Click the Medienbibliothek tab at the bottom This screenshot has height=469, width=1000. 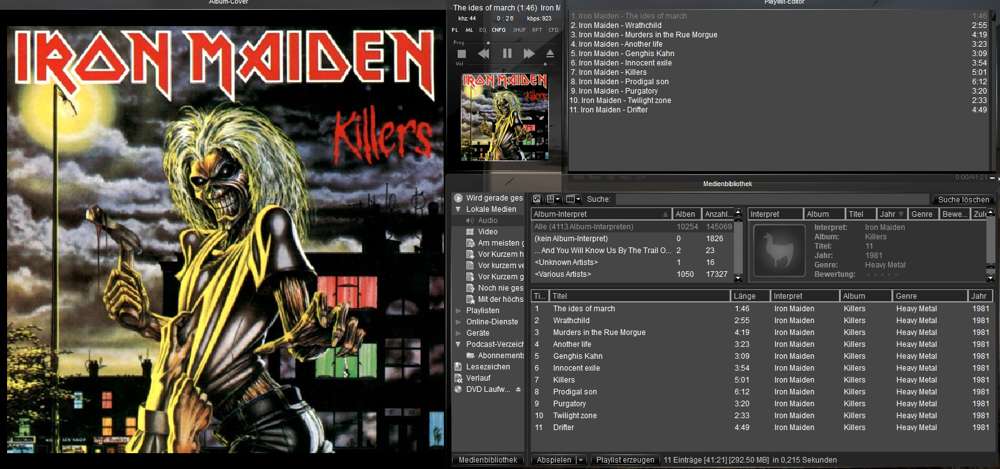pyautogui.click(x=489, y=460)
